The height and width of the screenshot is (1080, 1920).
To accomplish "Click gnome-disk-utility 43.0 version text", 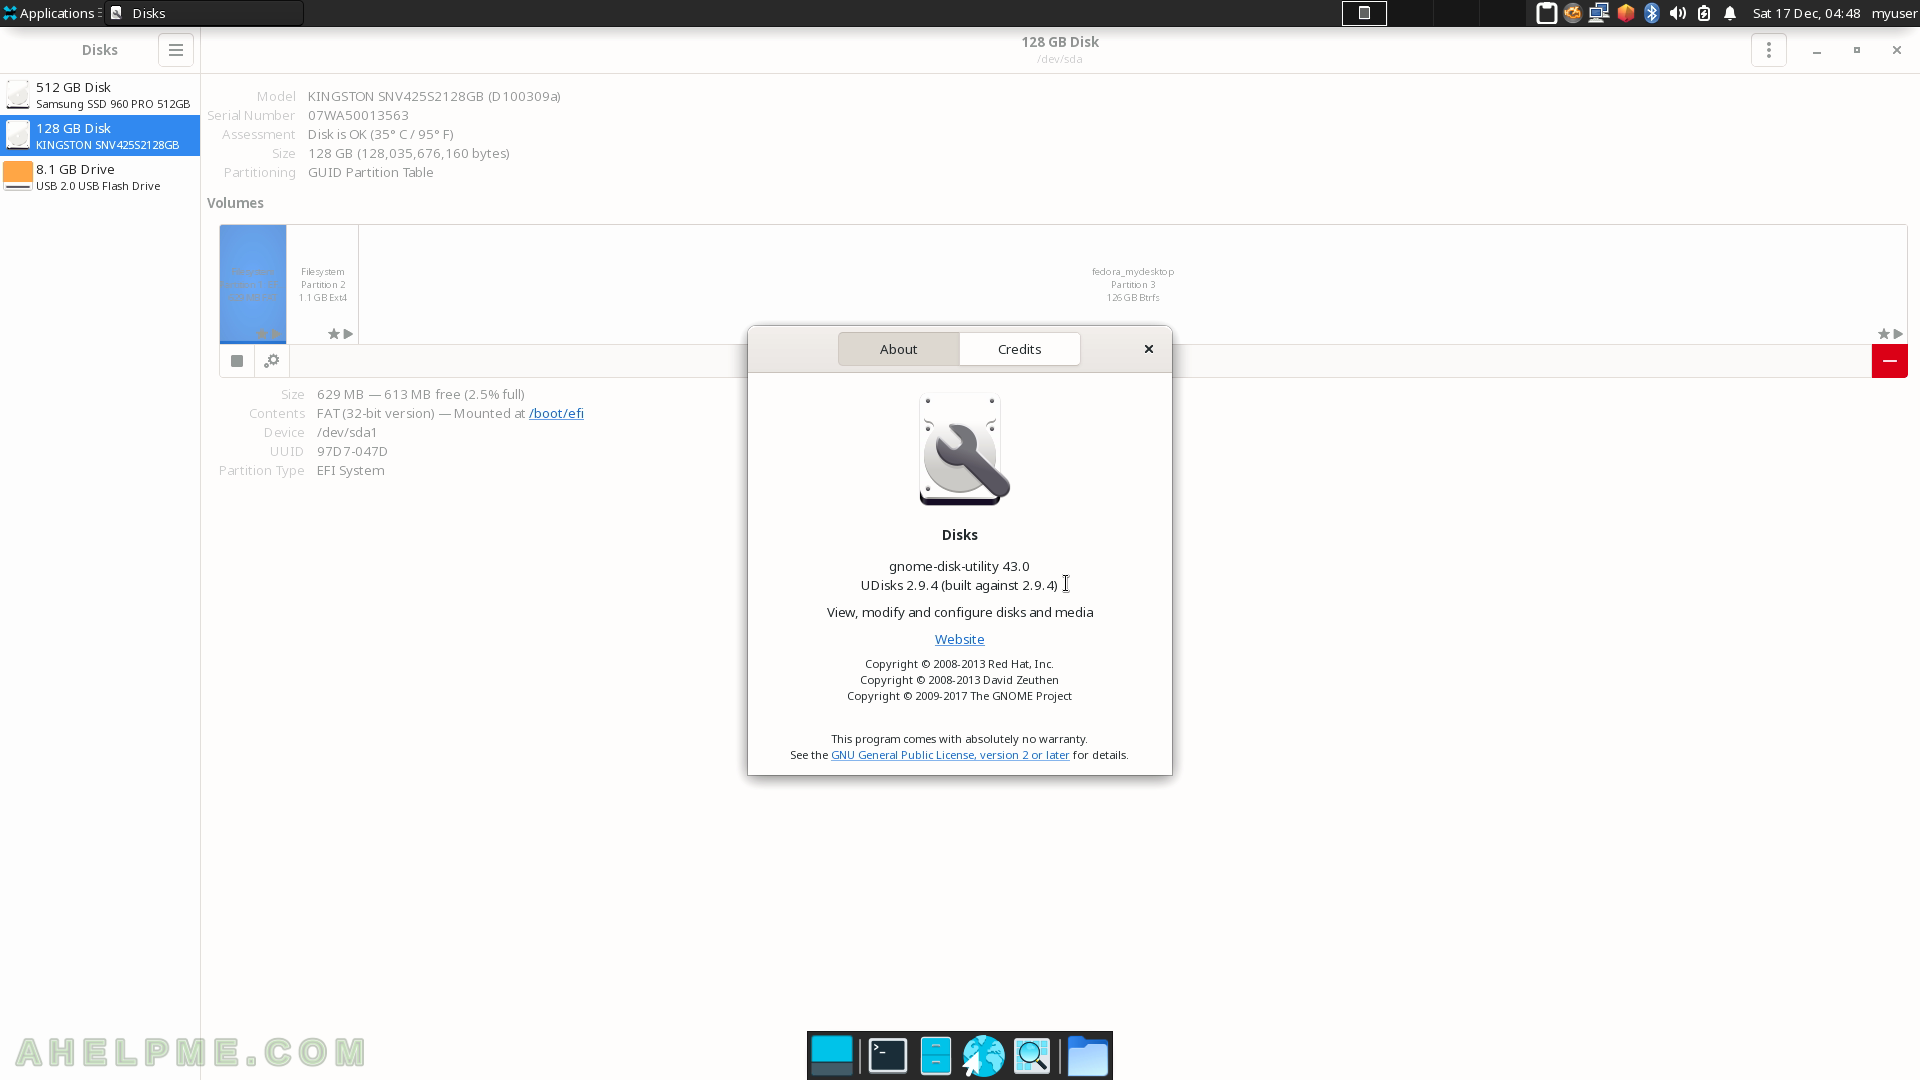I will 959,566.
